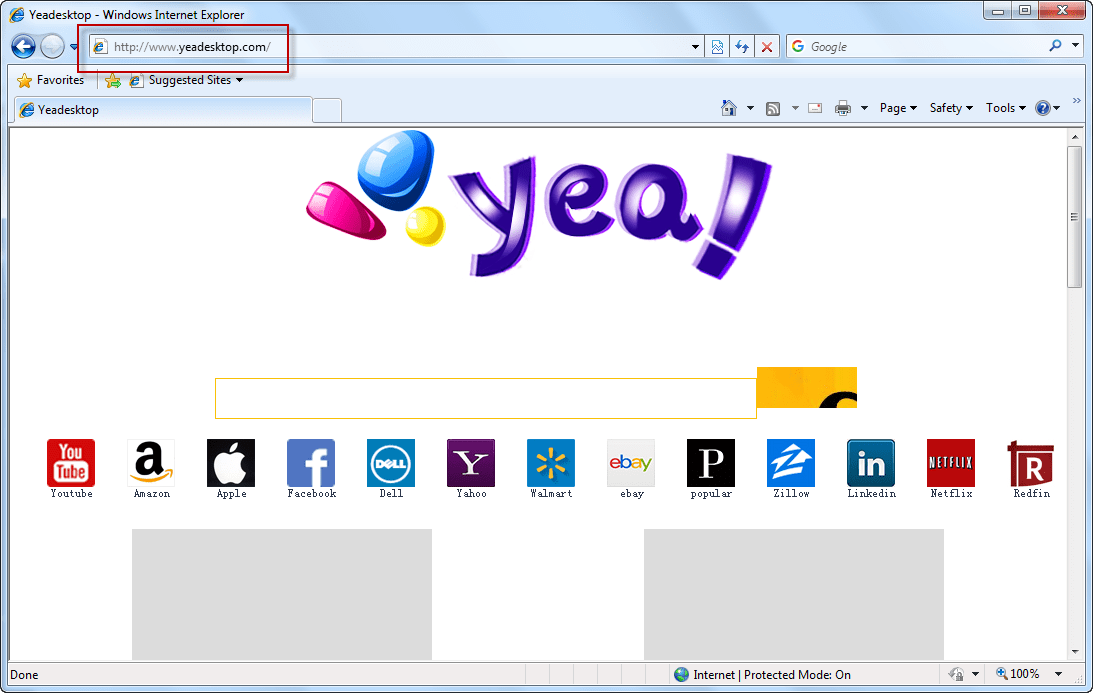Click the privacy report status bar icon
1093x693 pixels.
[956, 675]
